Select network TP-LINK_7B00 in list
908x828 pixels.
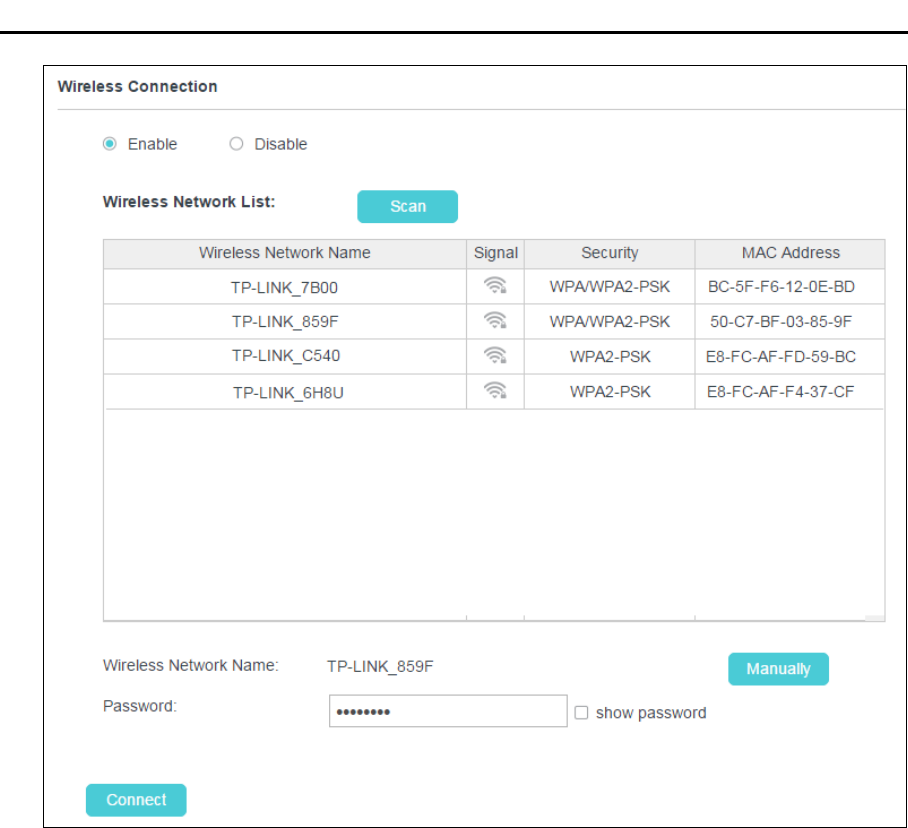[284, 288]
